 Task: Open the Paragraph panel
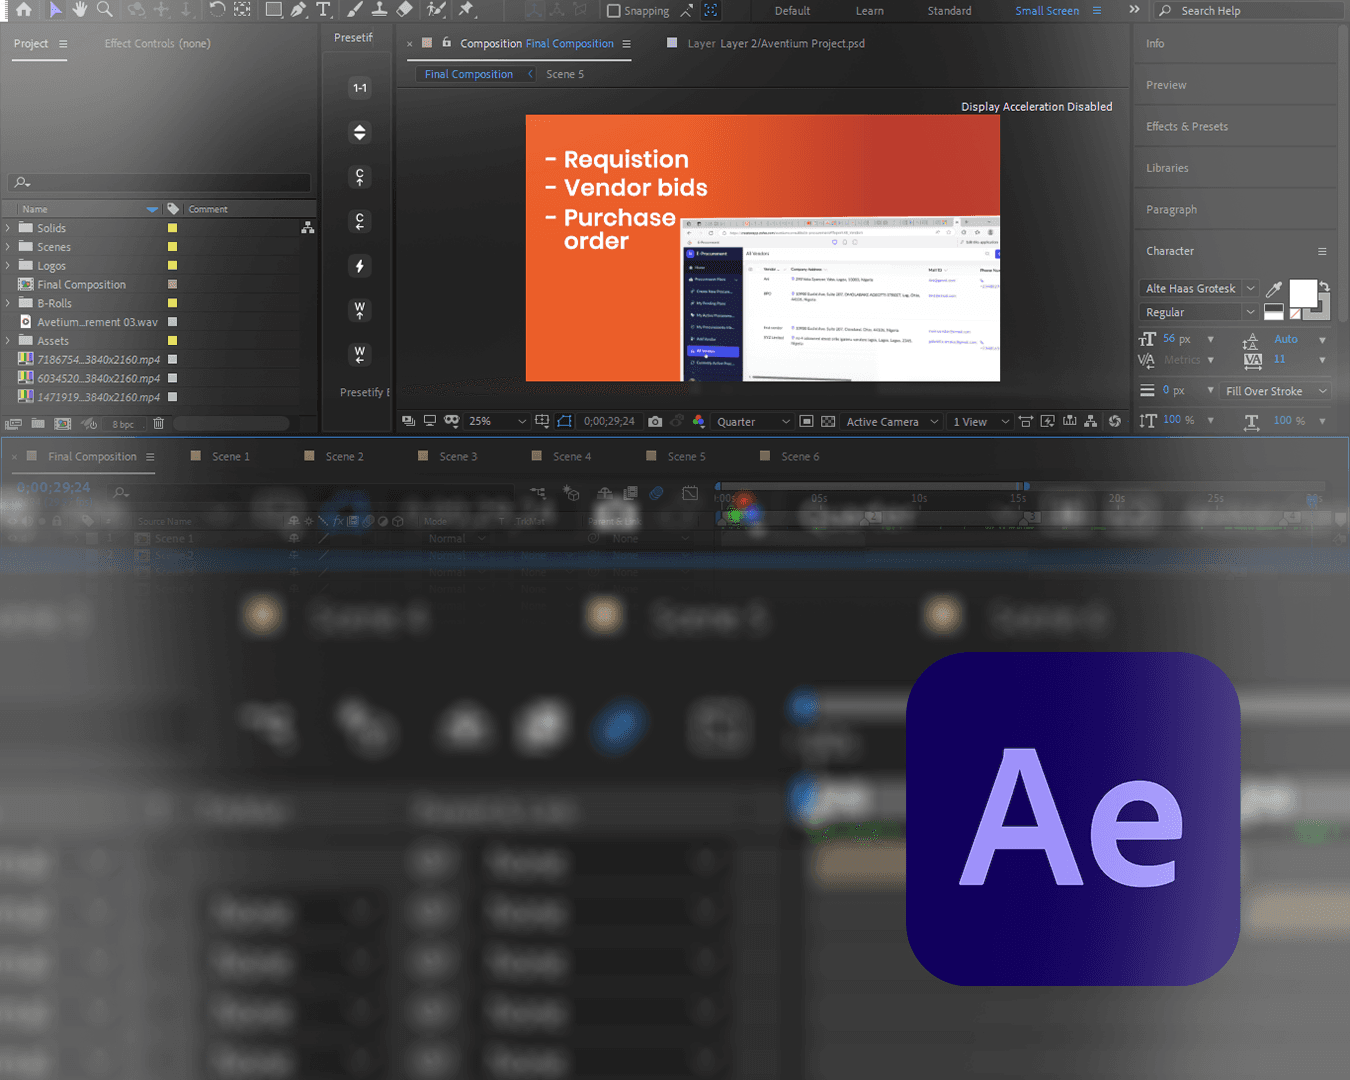[1171, 210]
